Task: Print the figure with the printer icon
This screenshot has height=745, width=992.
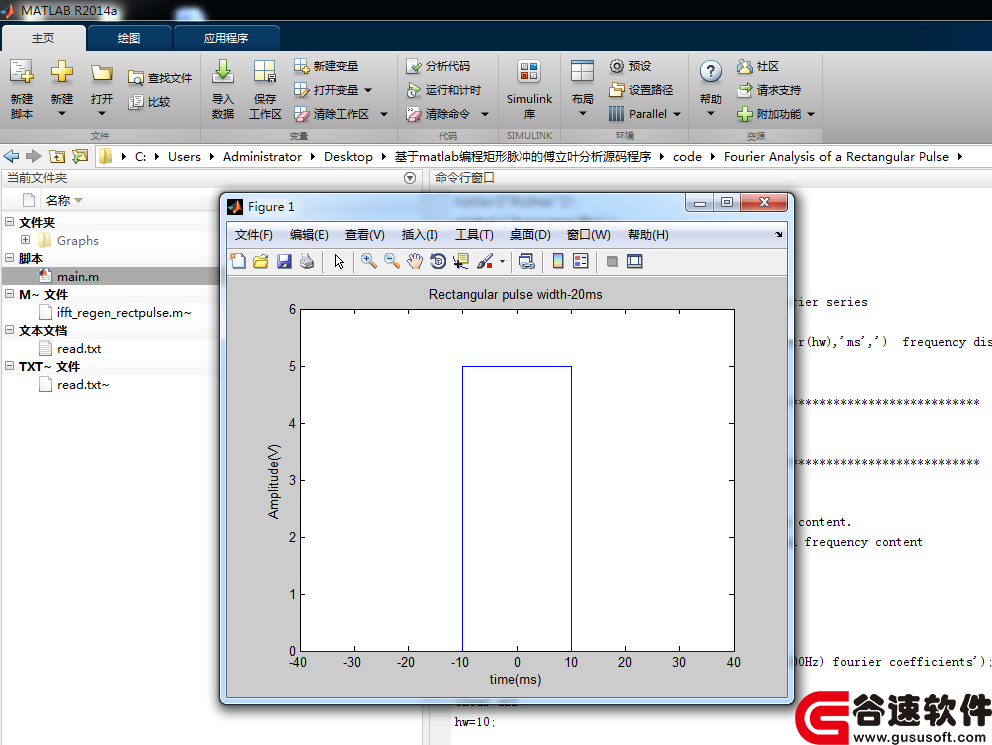Action: tap(307, 261)
